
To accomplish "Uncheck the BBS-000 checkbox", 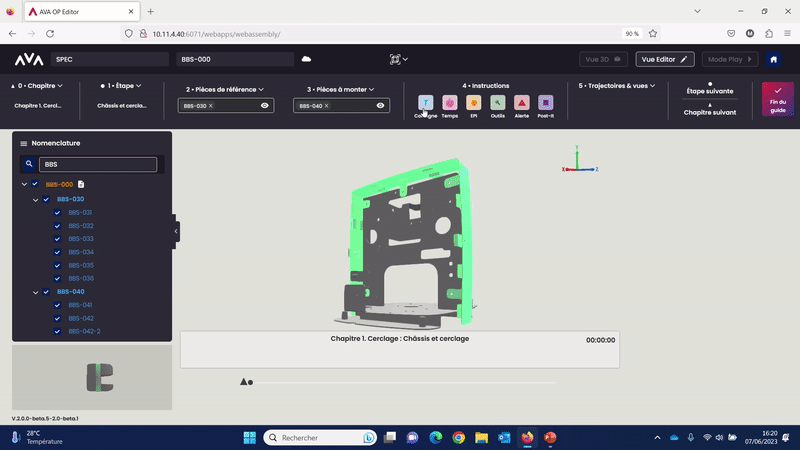I will pos(35,184).
